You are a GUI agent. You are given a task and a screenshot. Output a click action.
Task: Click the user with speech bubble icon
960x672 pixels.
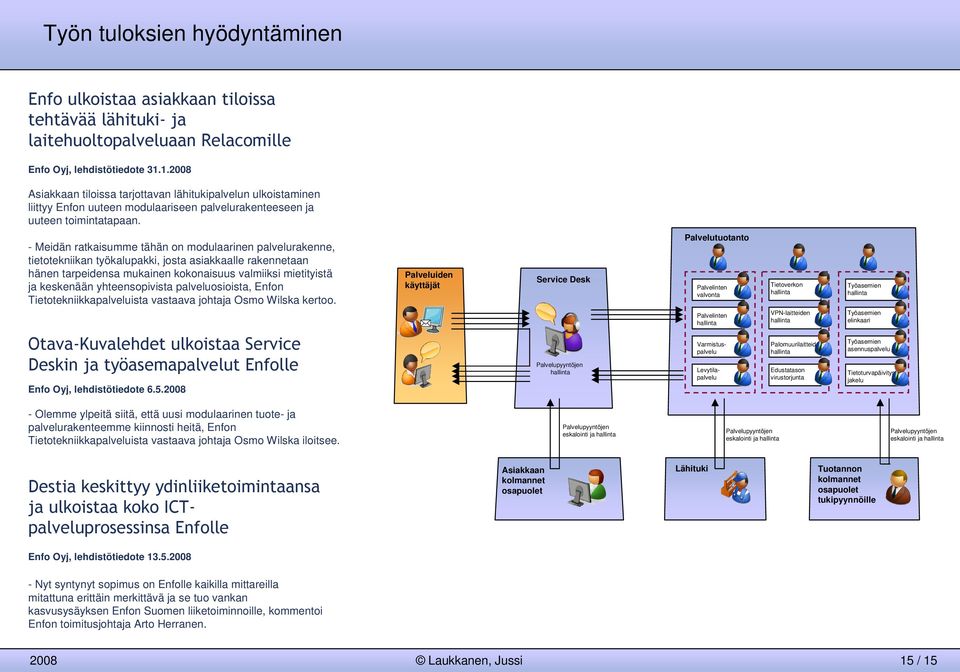pos(421,365)
